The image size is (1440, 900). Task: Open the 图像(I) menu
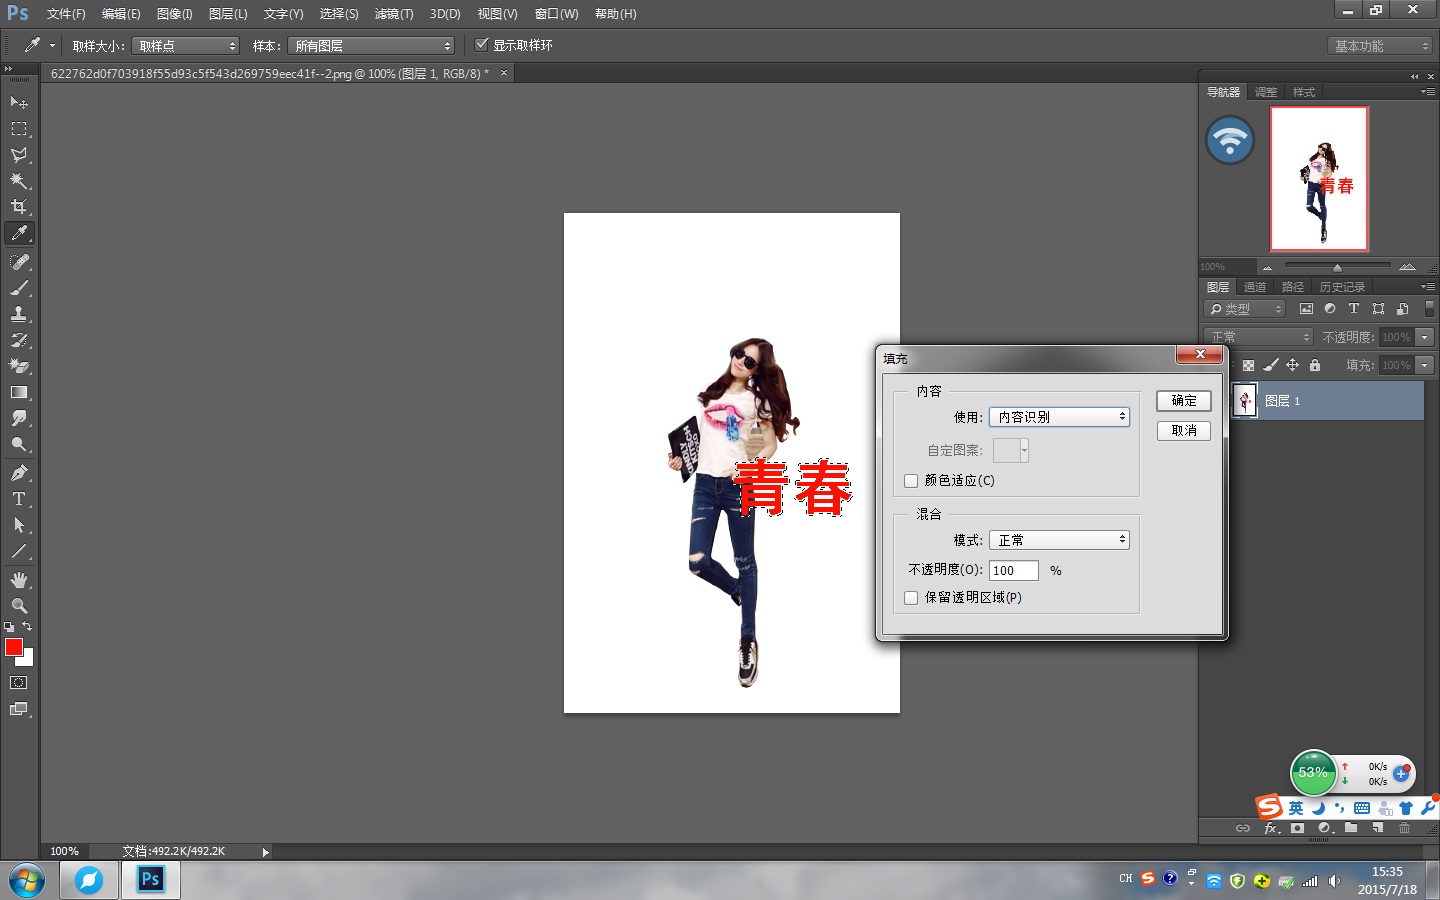174,14
